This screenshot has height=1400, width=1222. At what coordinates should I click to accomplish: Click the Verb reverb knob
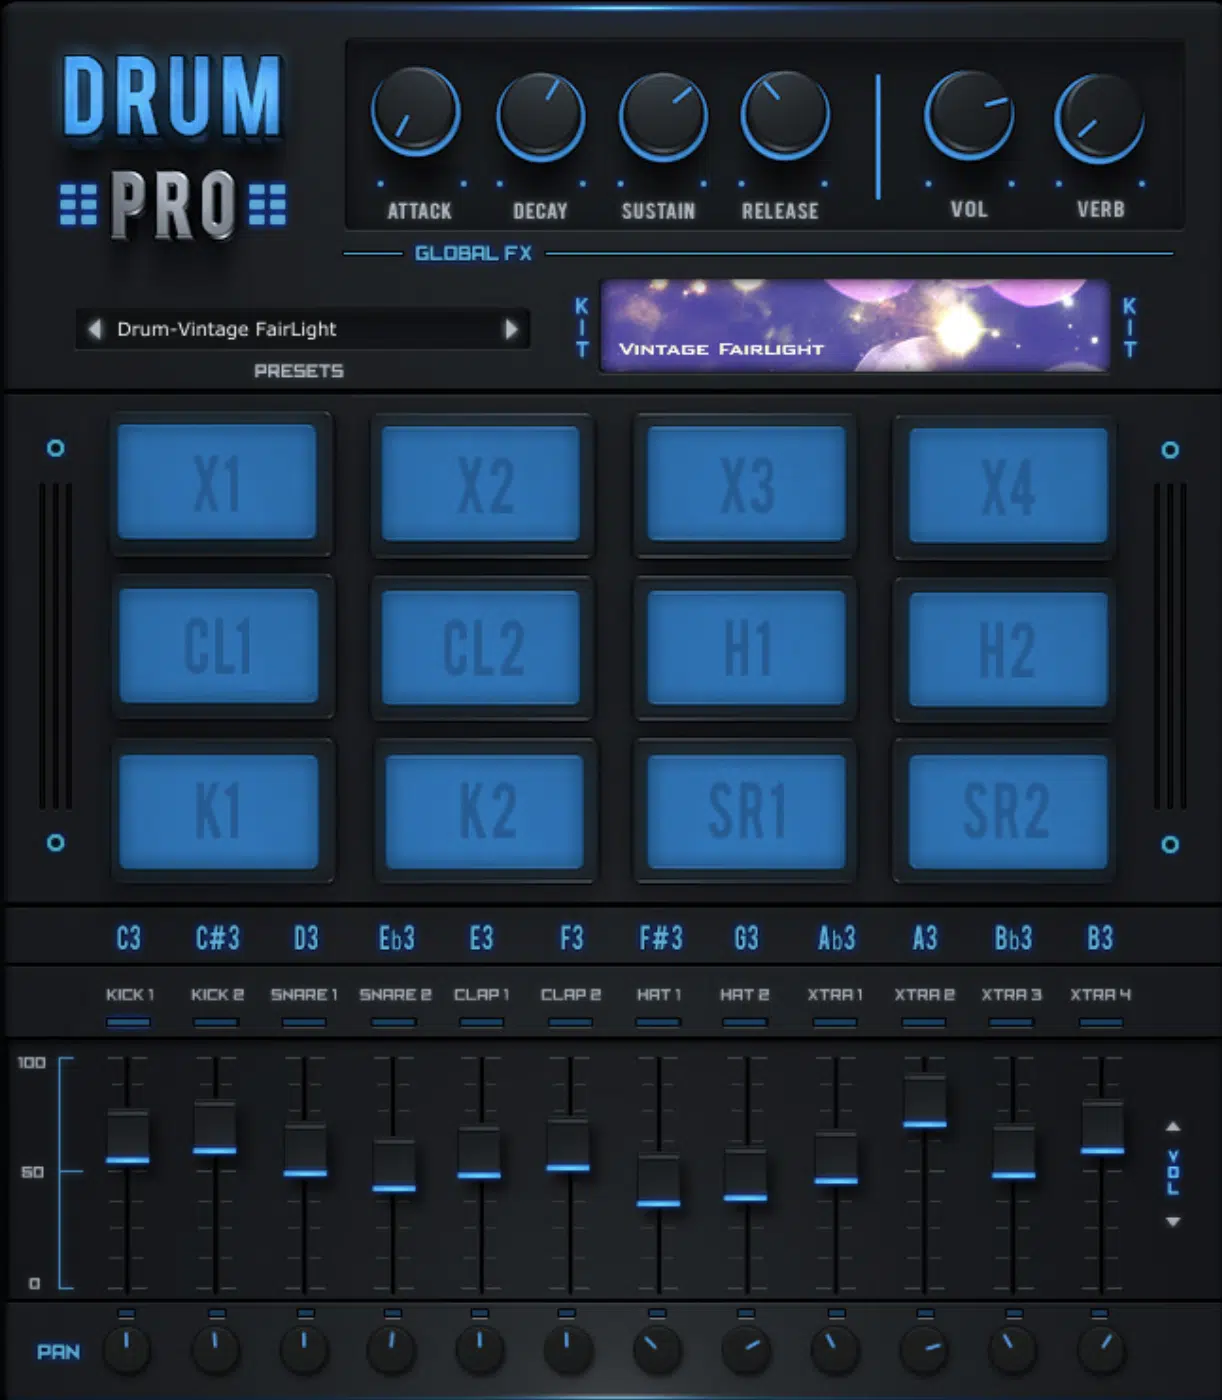click(x=1099, y=118)
